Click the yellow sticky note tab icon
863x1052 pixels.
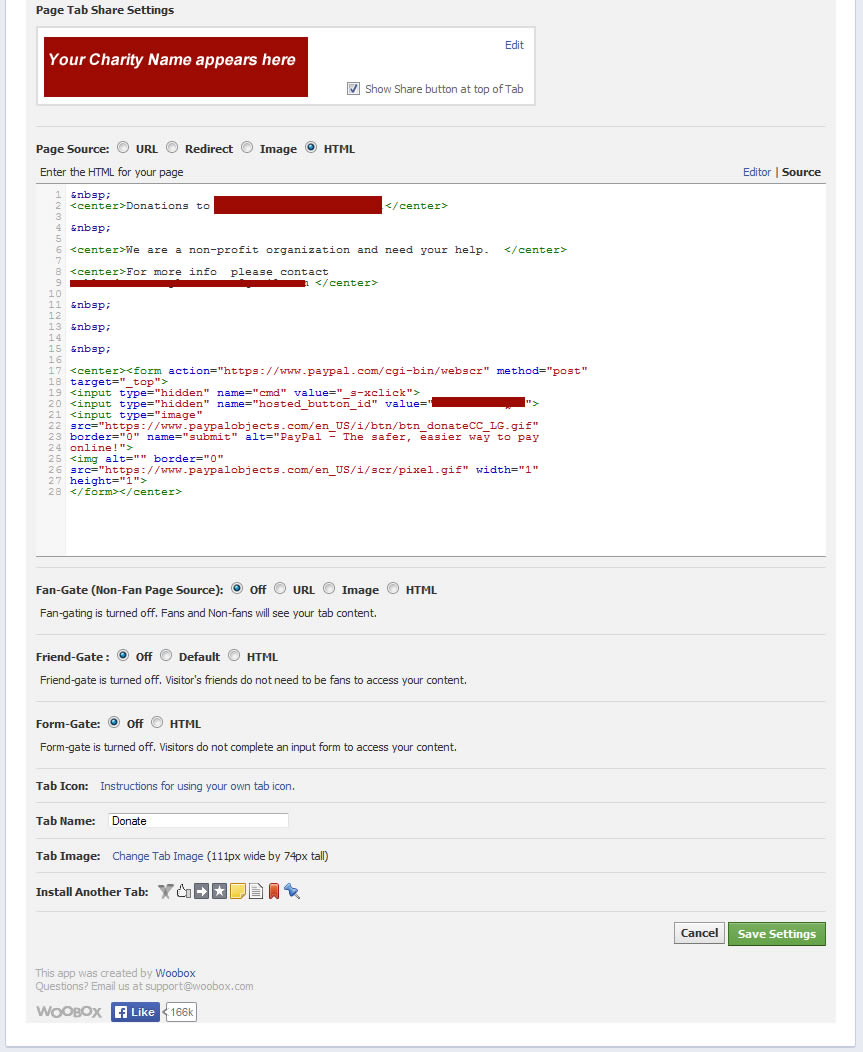click(237, 891)
